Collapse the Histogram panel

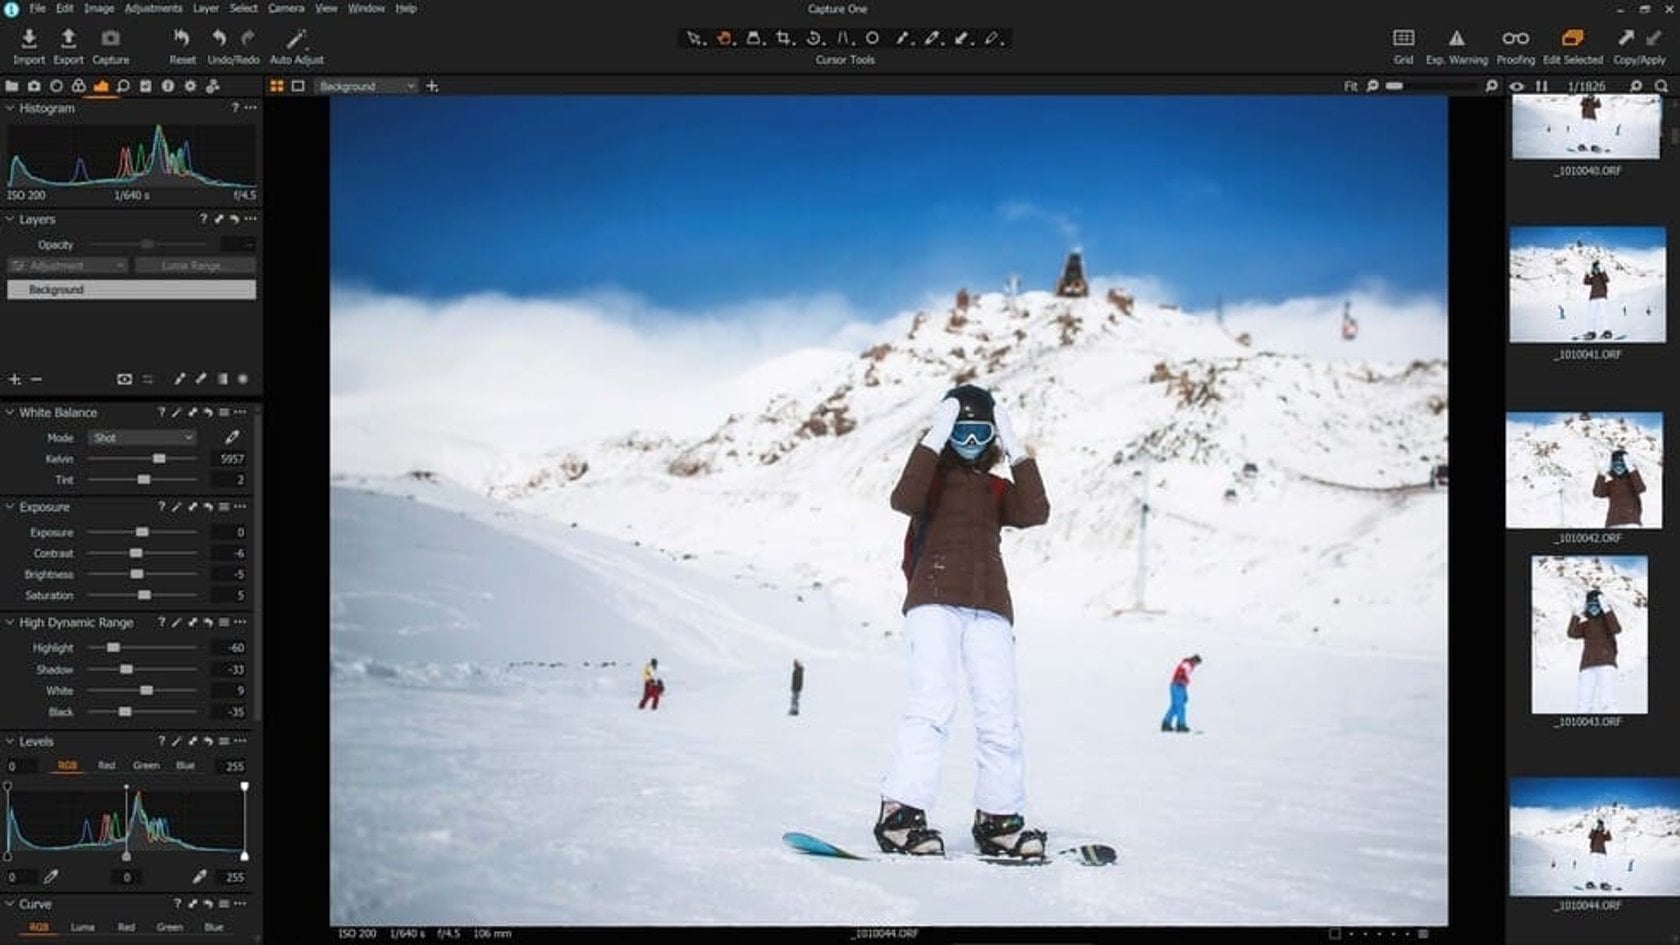coord(10,107)
